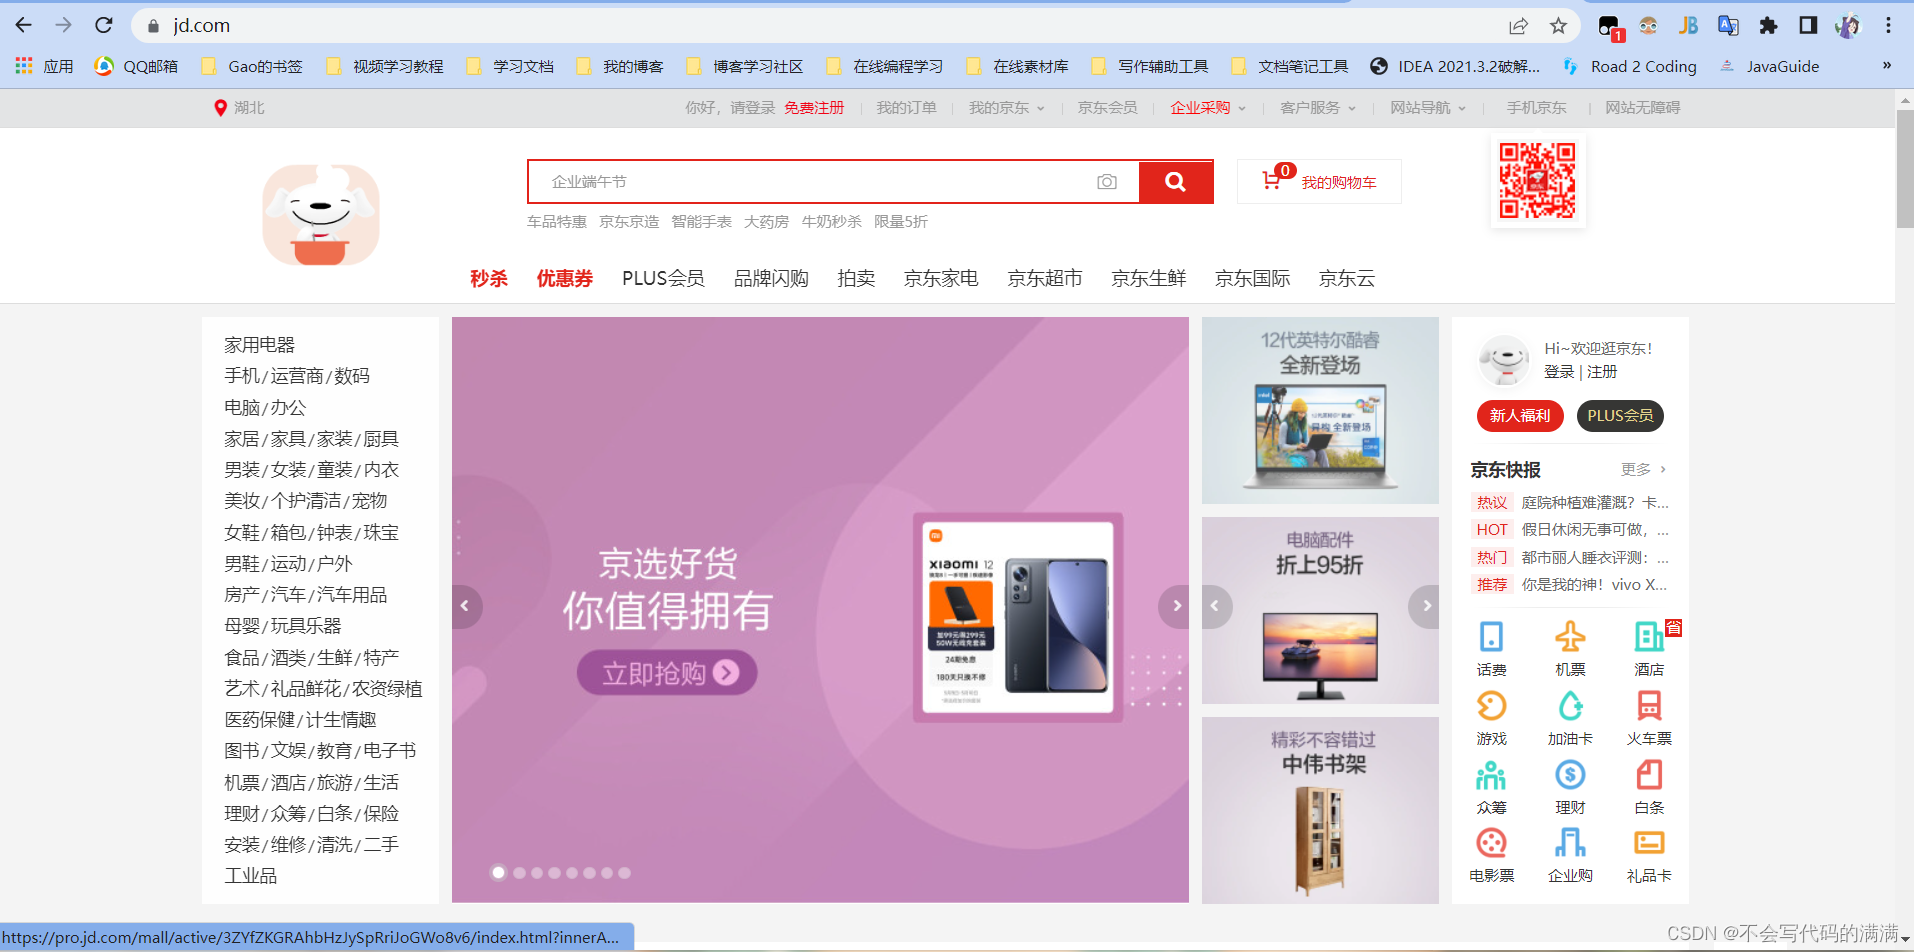
Task: Expand the 企业采购 dropdown
Action: (1208, 108)
